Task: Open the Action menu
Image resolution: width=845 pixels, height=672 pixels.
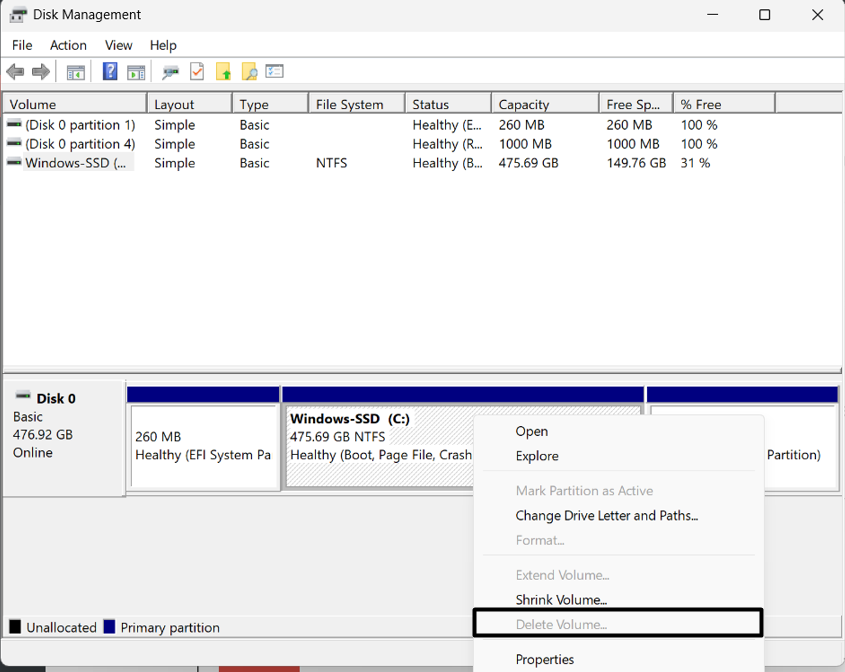Action: pyautogui.click(x=68, y=45)
